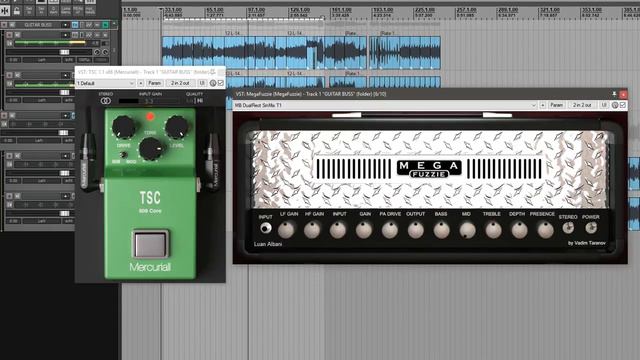Toggle UI button in MegaFuzzie window
Screen dimensions: 640x360
click(x=604, y=105)
